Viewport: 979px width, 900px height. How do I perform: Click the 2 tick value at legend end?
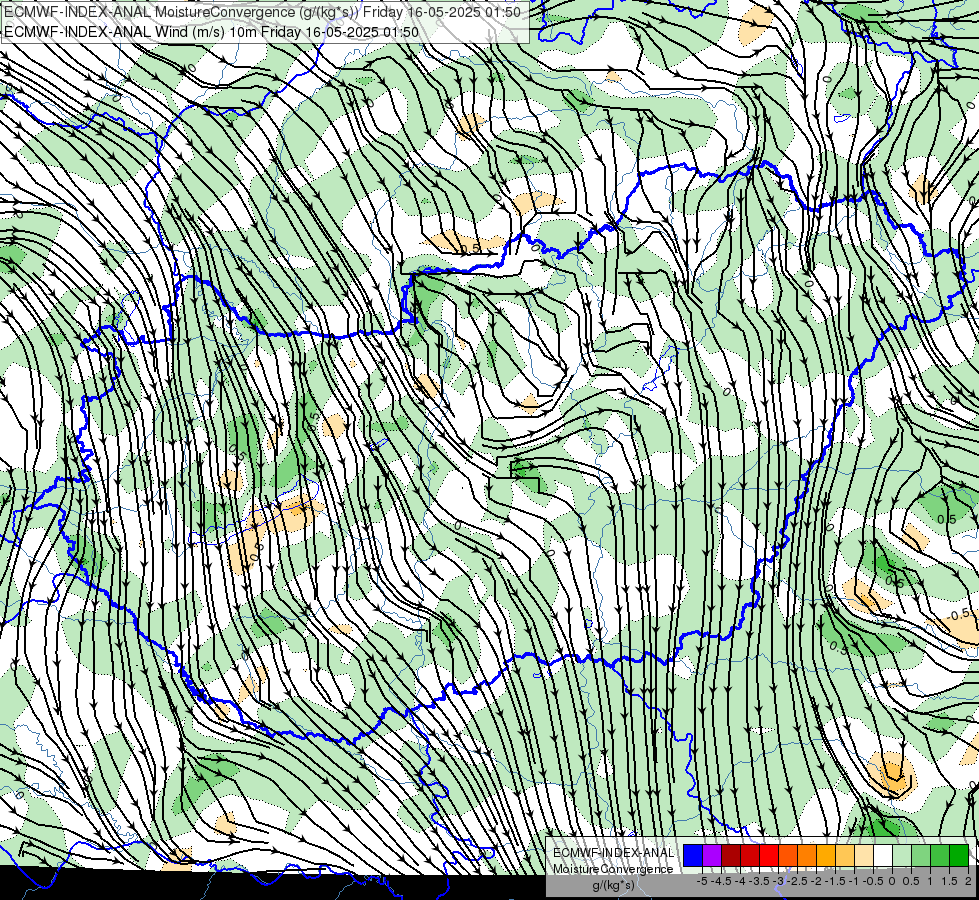(968, 881)
